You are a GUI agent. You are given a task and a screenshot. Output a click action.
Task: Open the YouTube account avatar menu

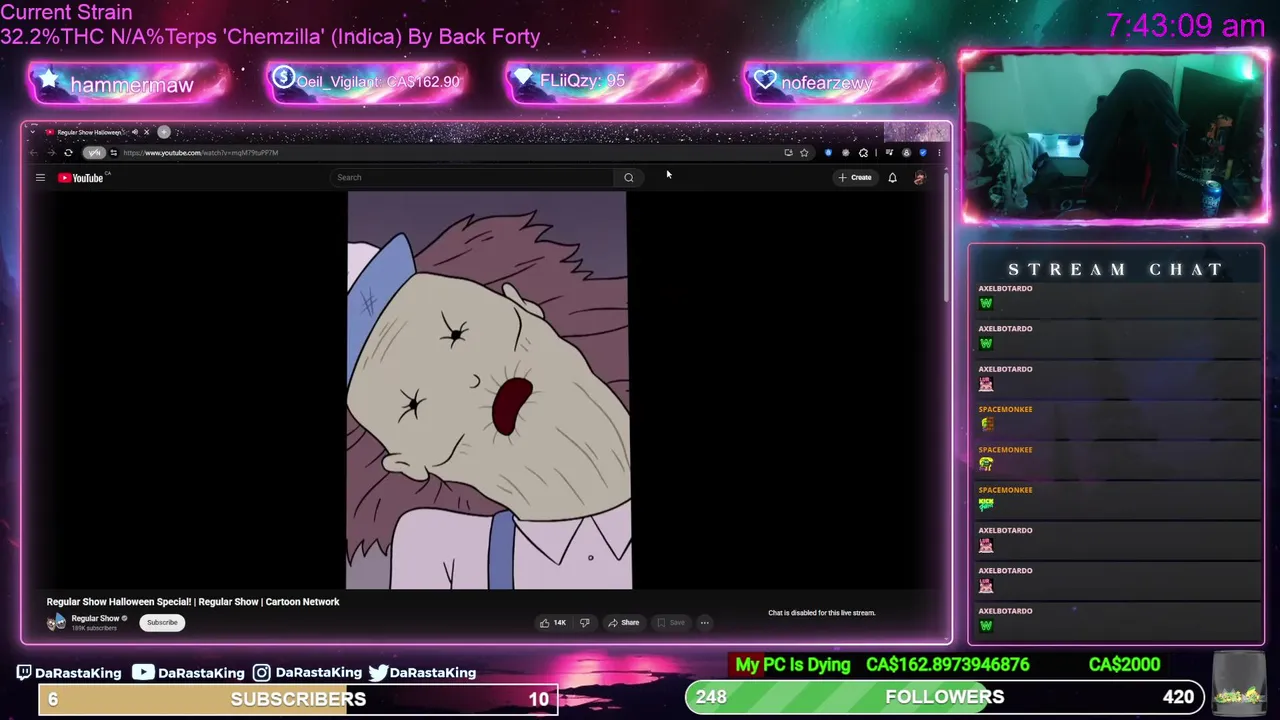pyautogui.click(x=920, y=177)
